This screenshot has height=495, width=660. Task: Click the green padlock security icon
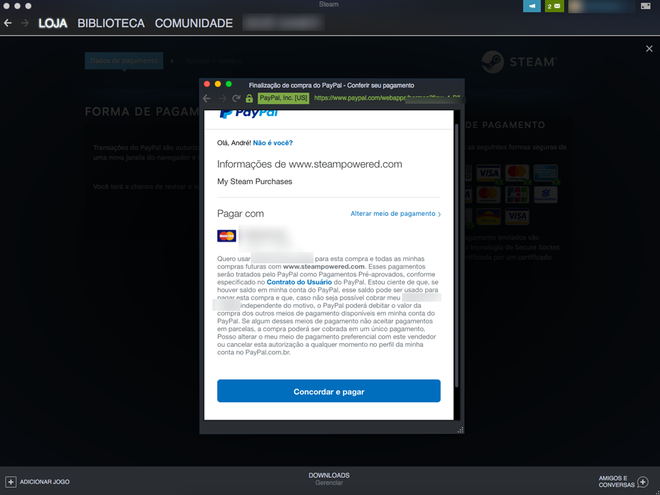249,98
